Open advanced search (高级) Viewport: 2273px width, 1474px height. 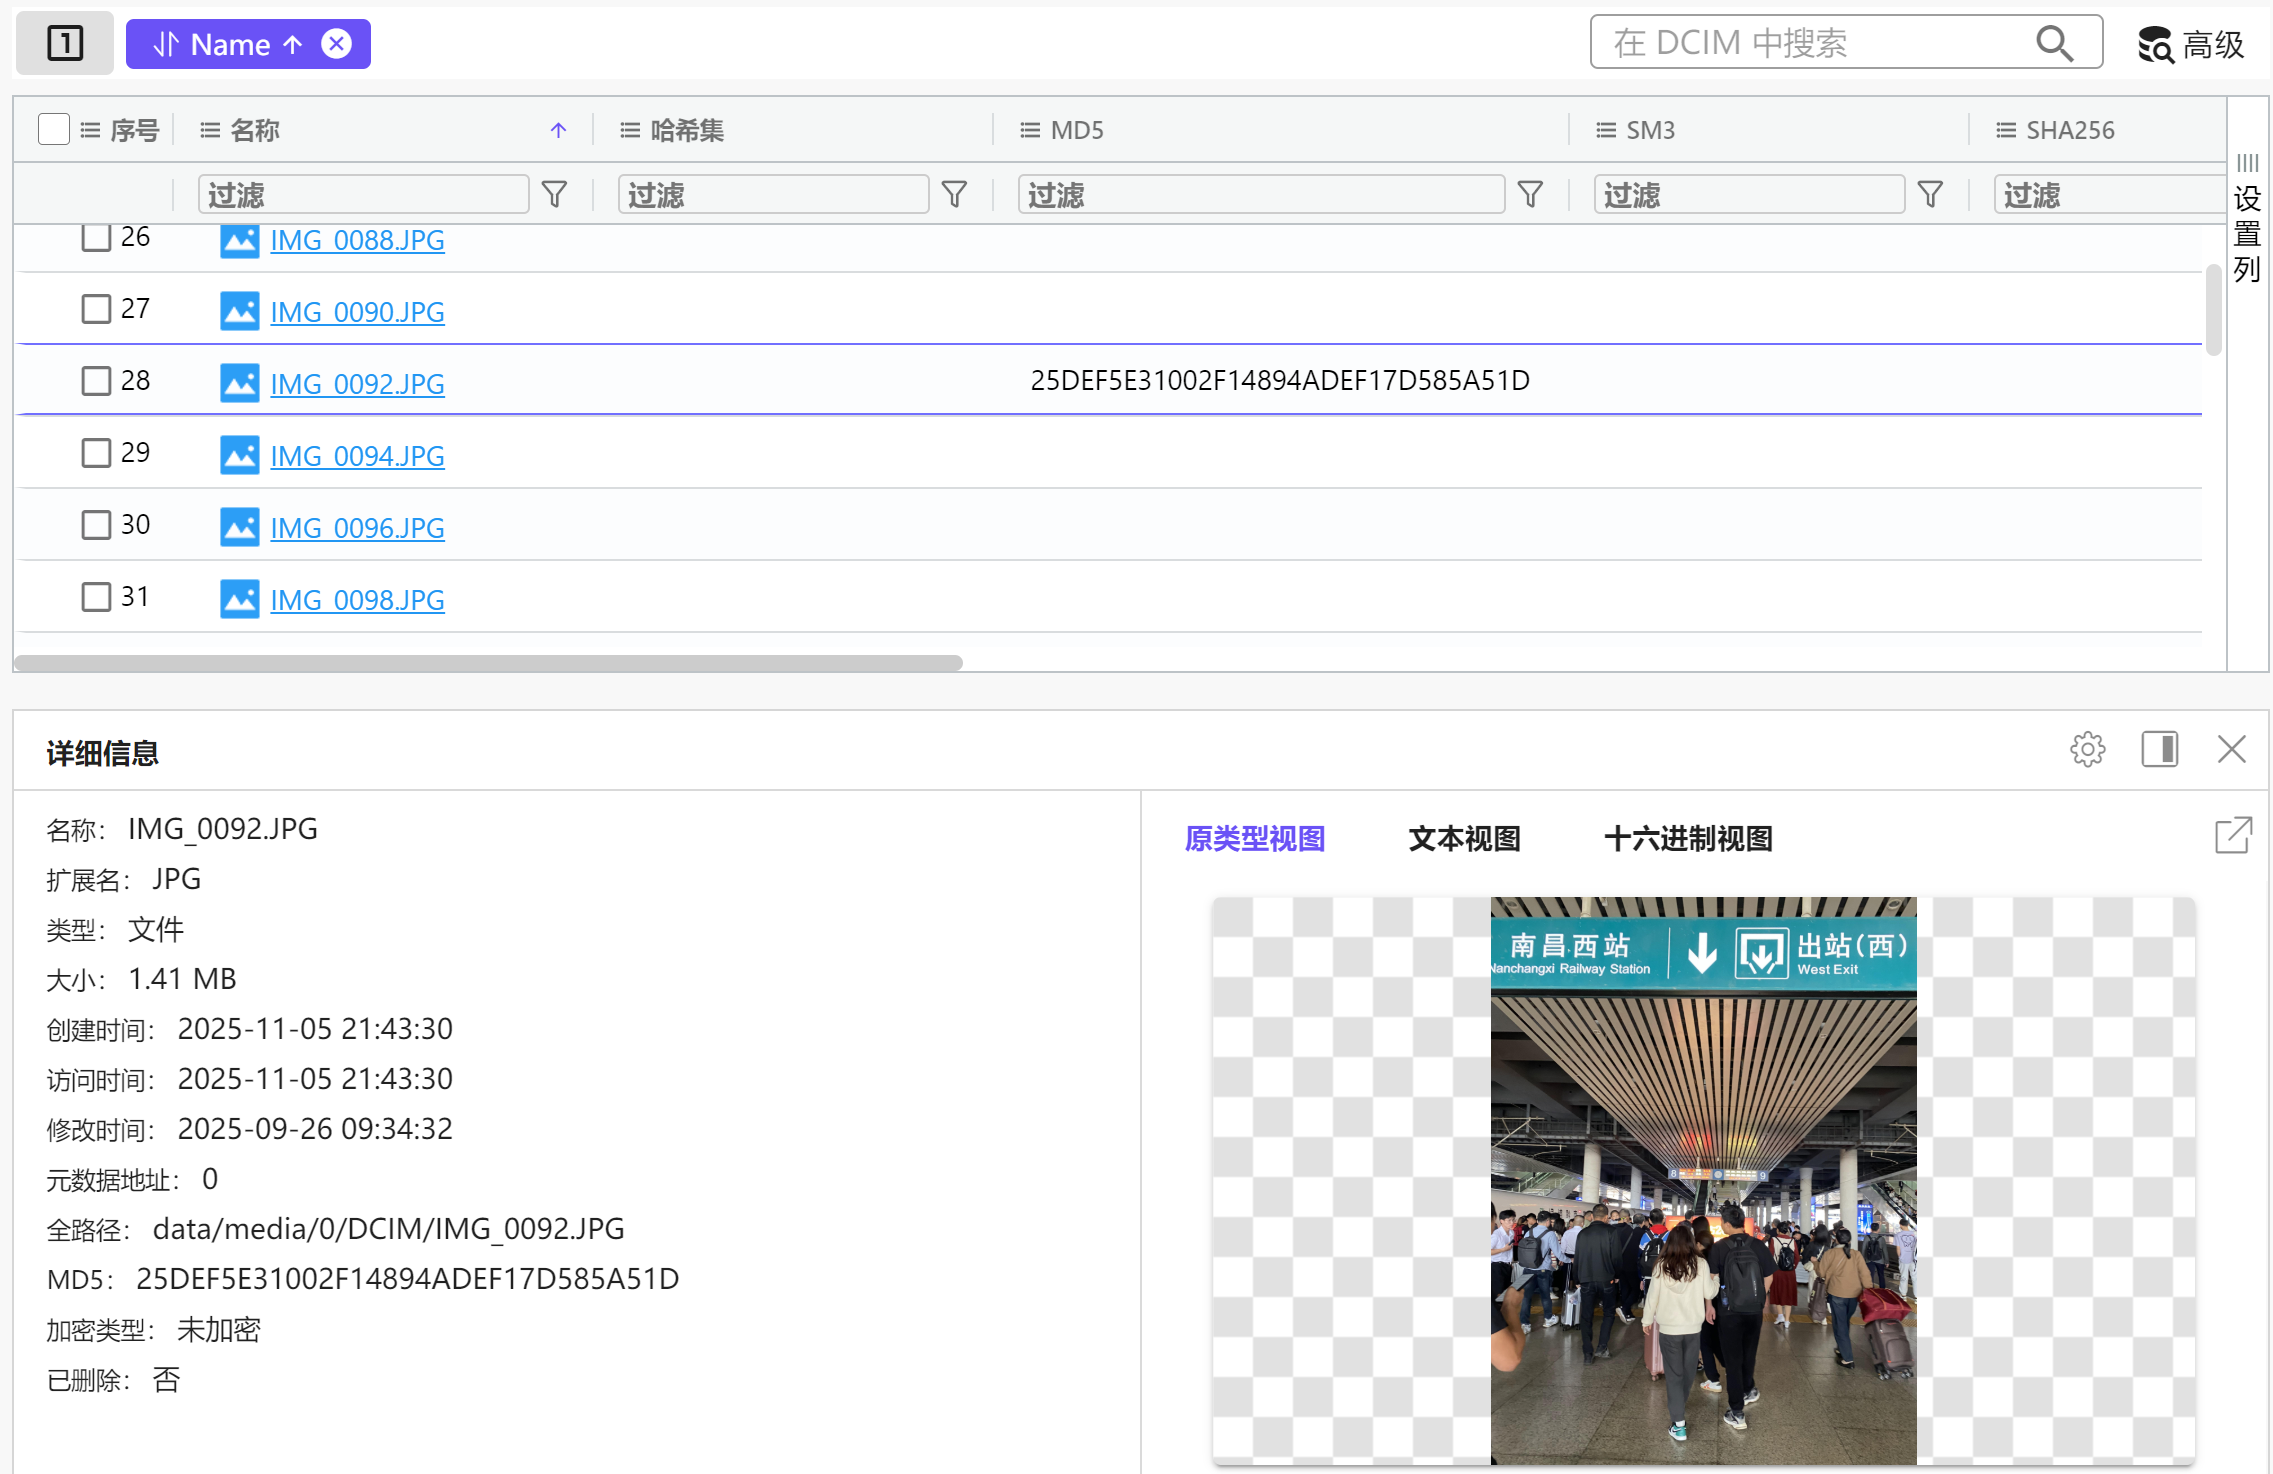[2191, 44]
